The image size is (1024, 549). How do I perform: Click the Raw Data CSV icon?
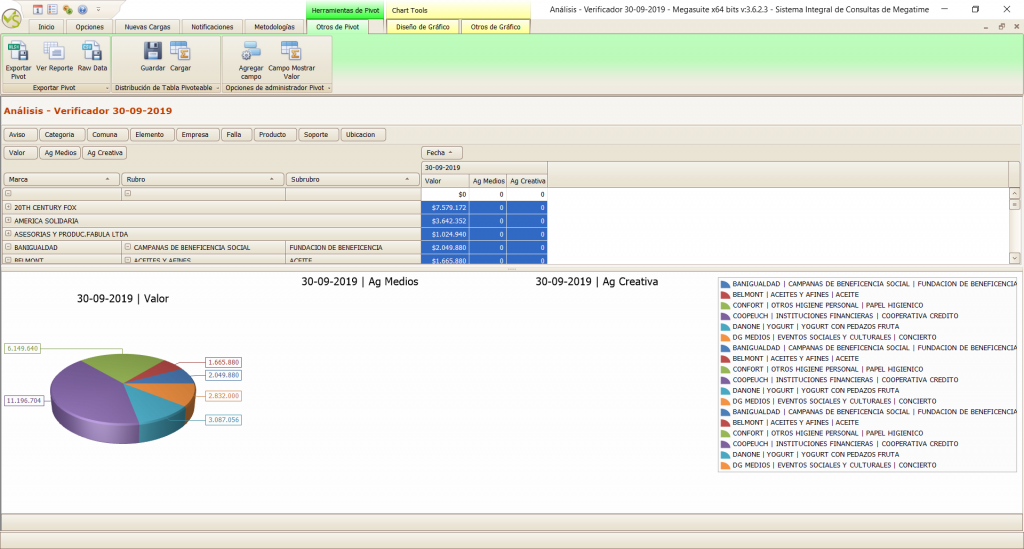[x=92, y=51]
